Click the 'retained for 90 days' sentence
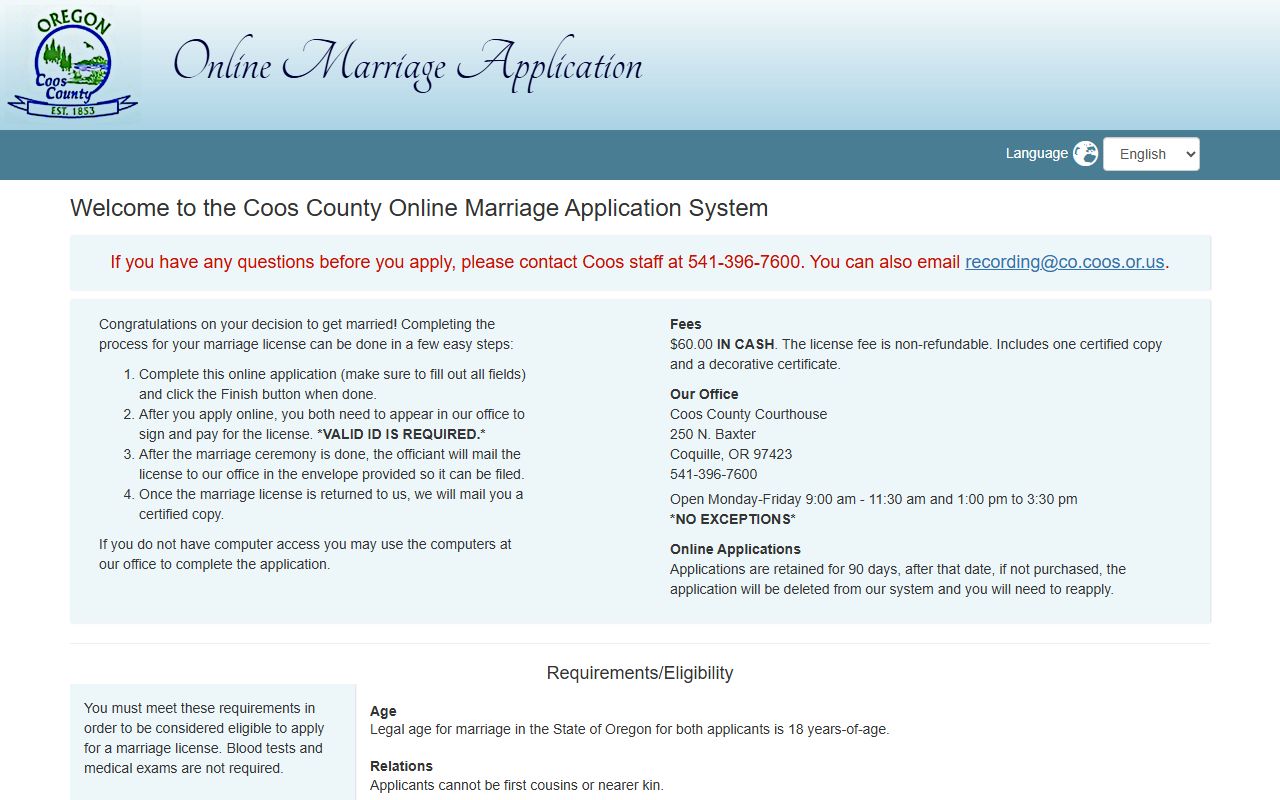 click(x=898, y=579)
